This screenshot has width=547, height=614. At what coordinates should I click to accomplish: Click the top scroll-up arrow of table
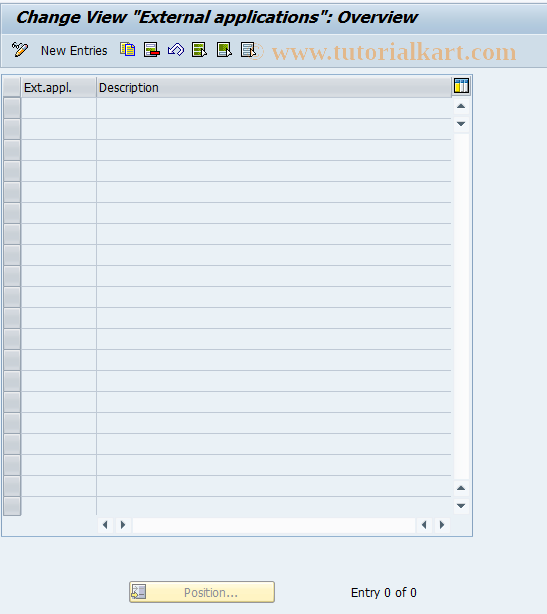point(461,106)
